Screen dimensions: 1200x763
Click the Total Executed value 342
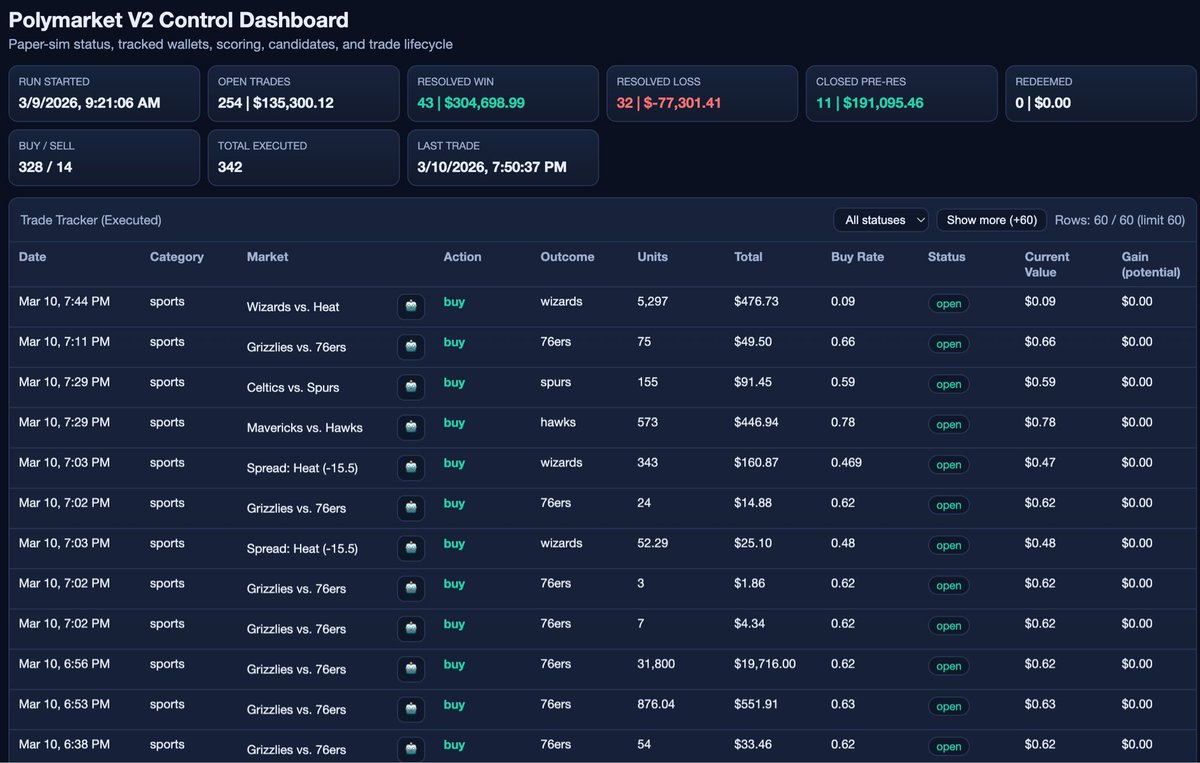pyautogui.click(x=230, y=167)
